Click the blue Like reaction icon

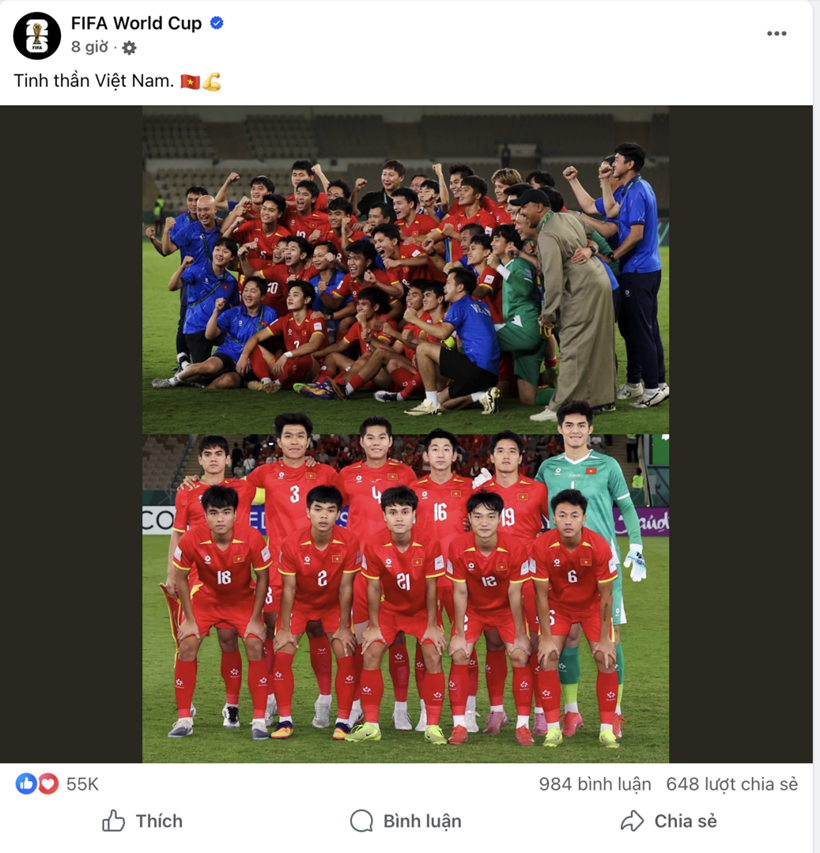coord(26,784)
